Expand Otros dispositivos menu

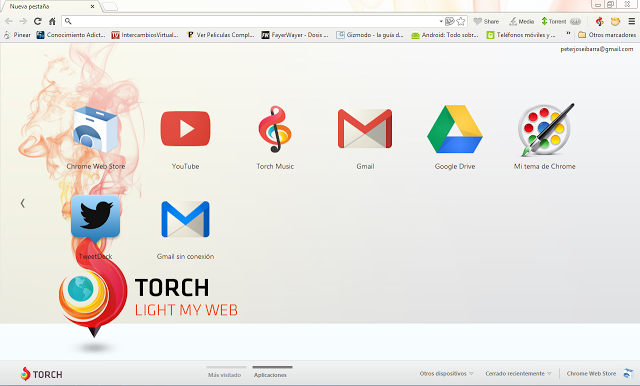(446, 373)
